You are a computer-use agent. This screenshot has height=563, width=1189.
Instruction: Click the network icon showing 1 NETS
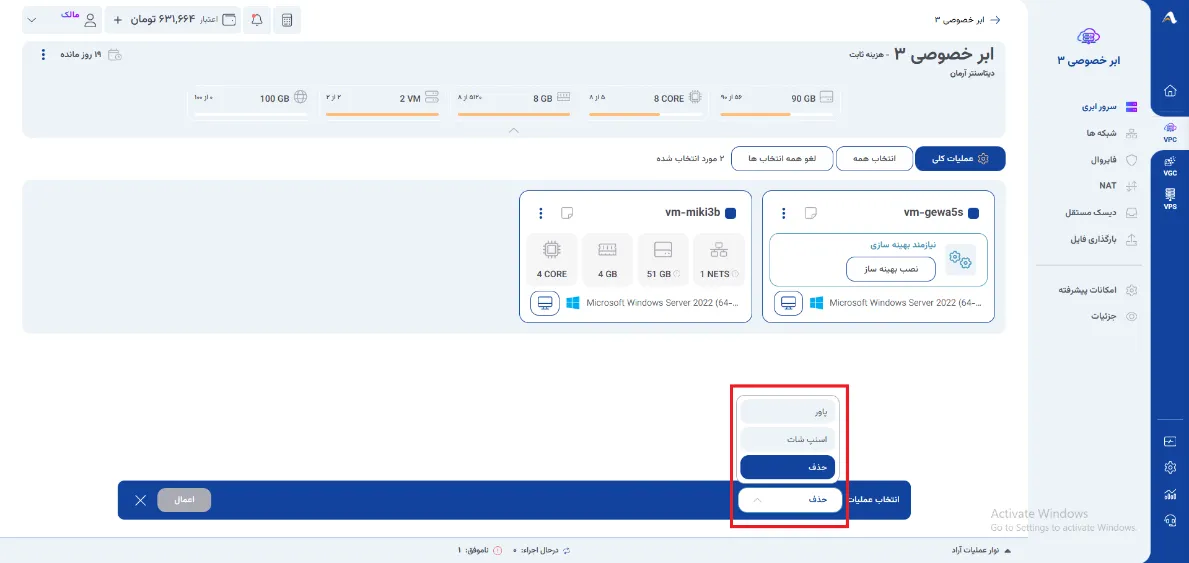click(718, 249)
